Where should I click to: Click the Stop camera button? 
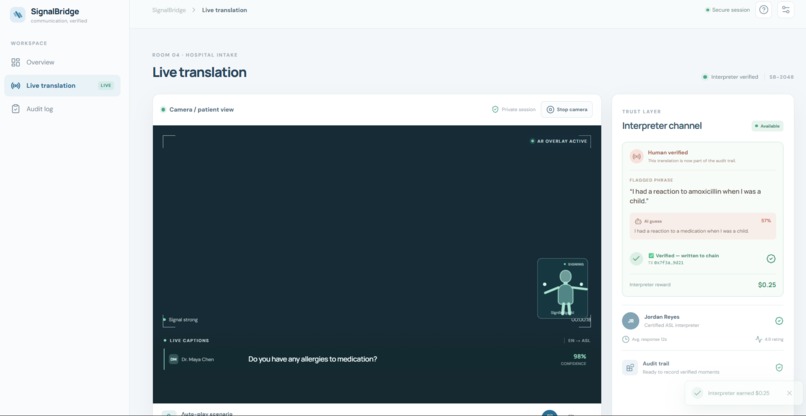click(566, 110)
